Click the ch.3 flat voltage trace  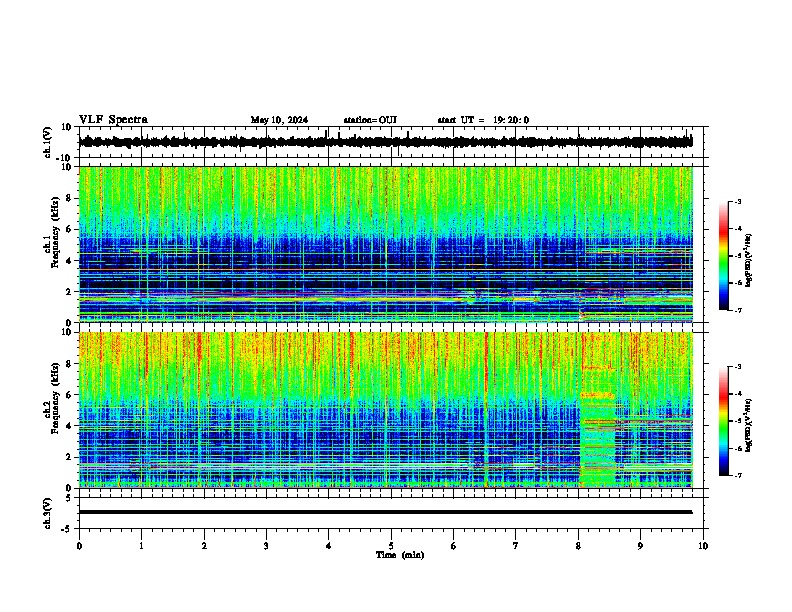(385, 512)
